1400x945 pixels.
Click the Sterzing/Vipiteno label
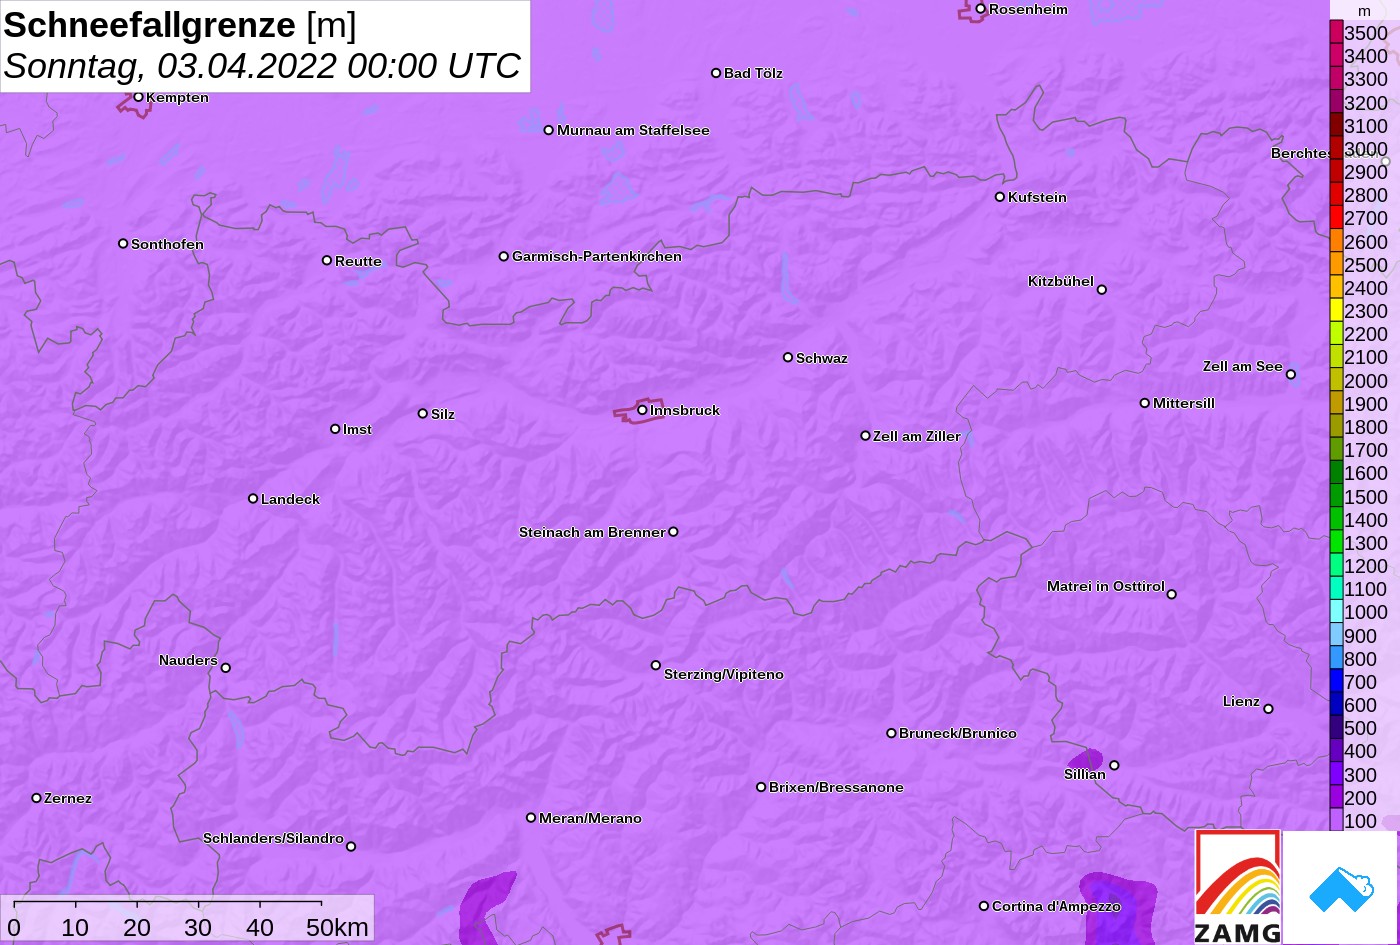[x=724, y=674]
